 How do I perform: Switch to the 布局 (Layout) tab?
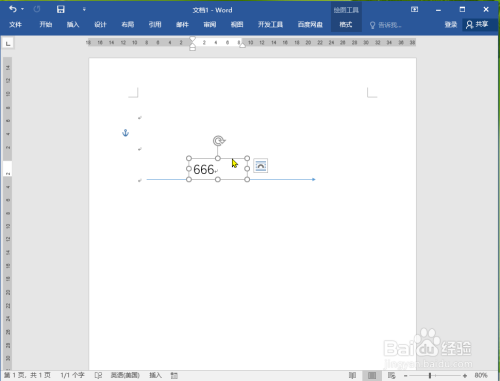point(127,24)
